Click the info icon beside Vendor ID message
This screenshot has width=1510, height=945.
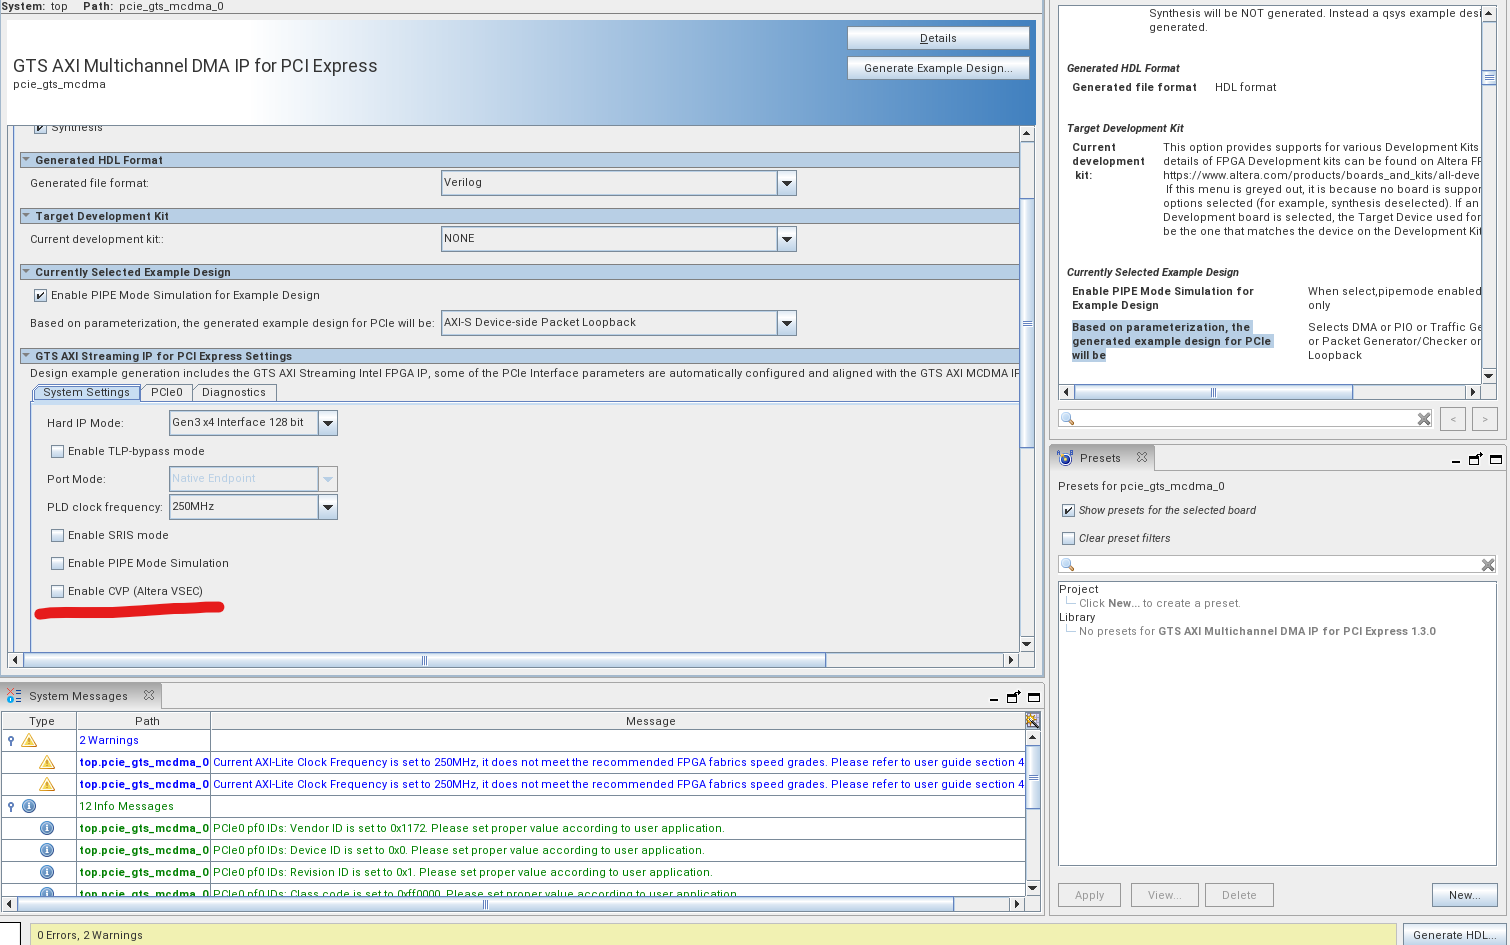(x=47, y=828)
